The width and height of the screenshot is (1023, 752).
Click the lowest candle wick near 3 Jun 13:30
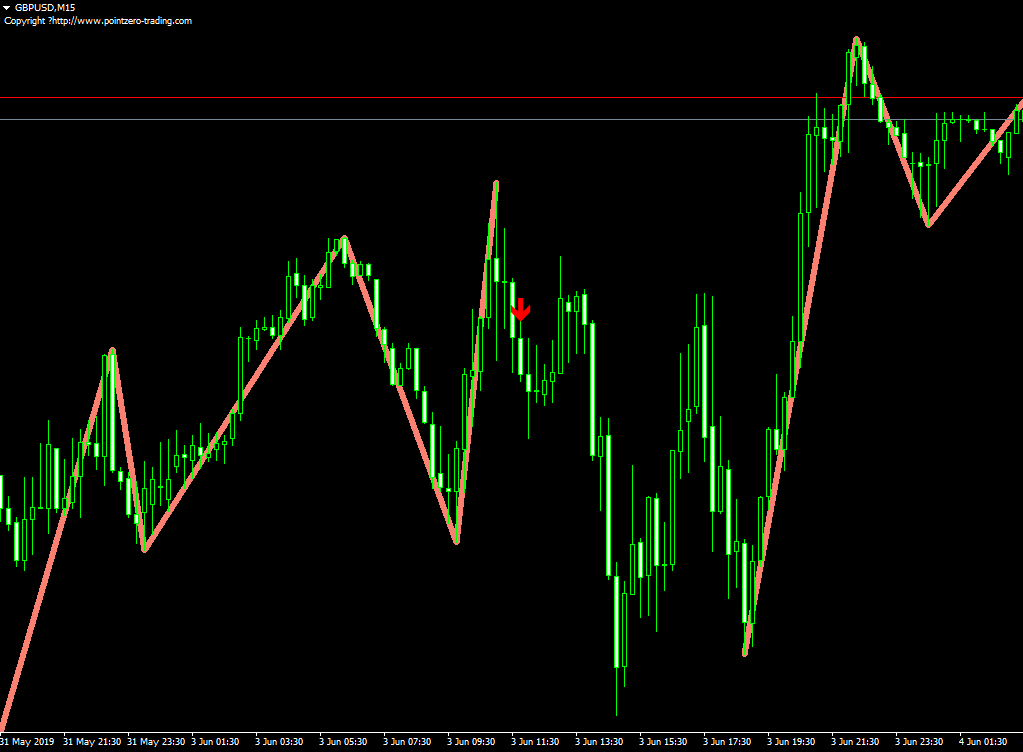[617, 712]
